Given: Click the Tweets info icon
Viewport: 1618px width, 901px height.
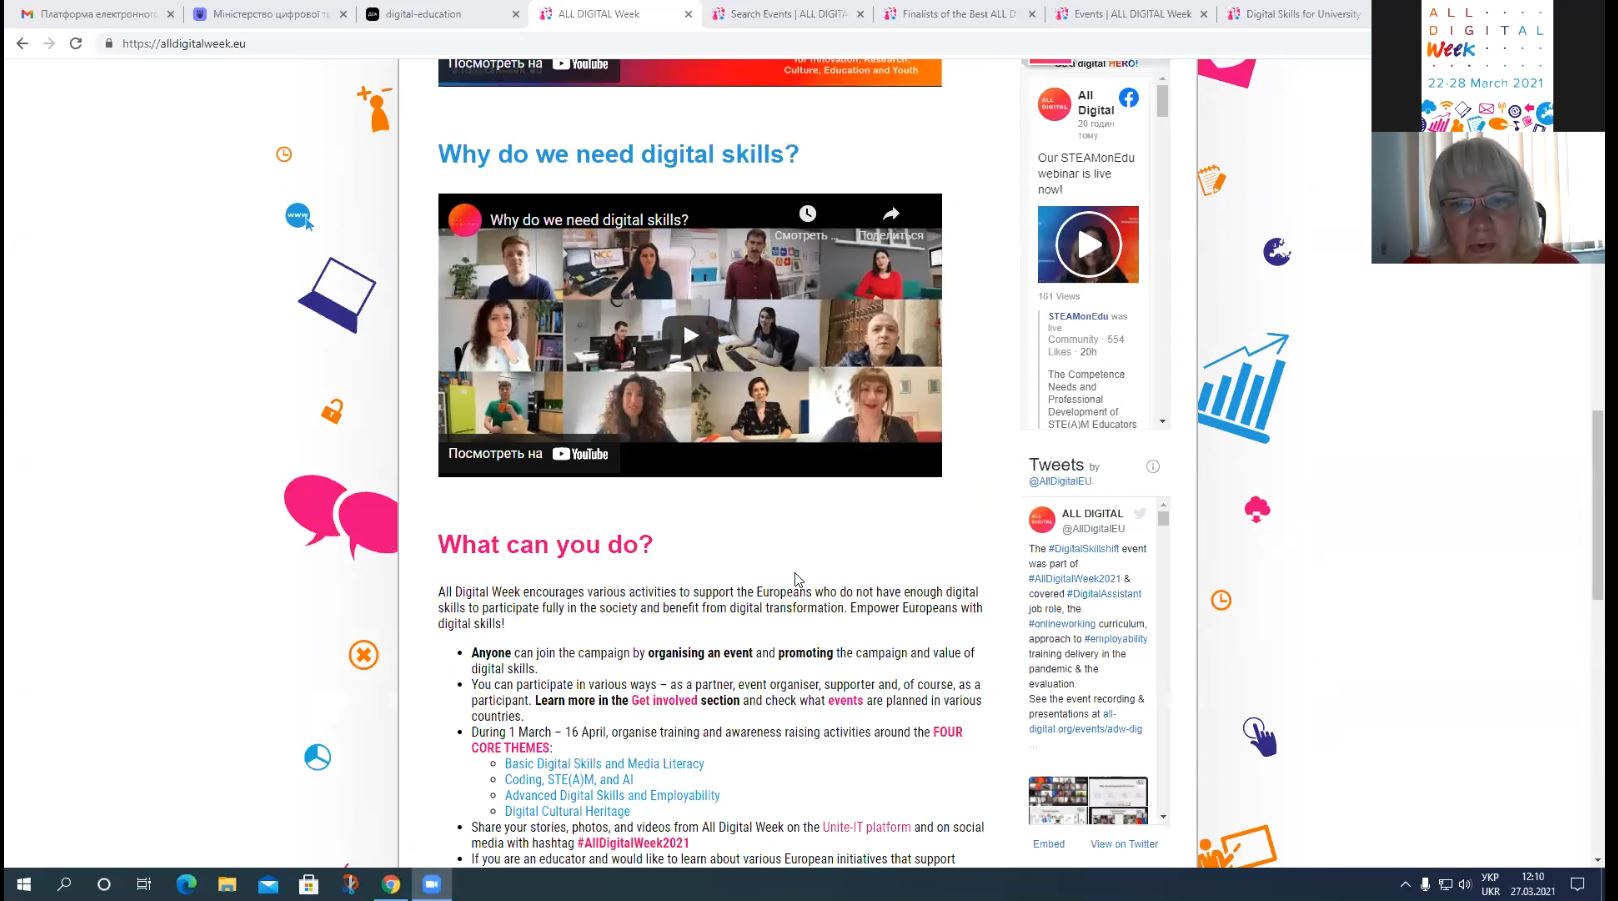Looking at the screenshot, I should tap(1152, 466).
